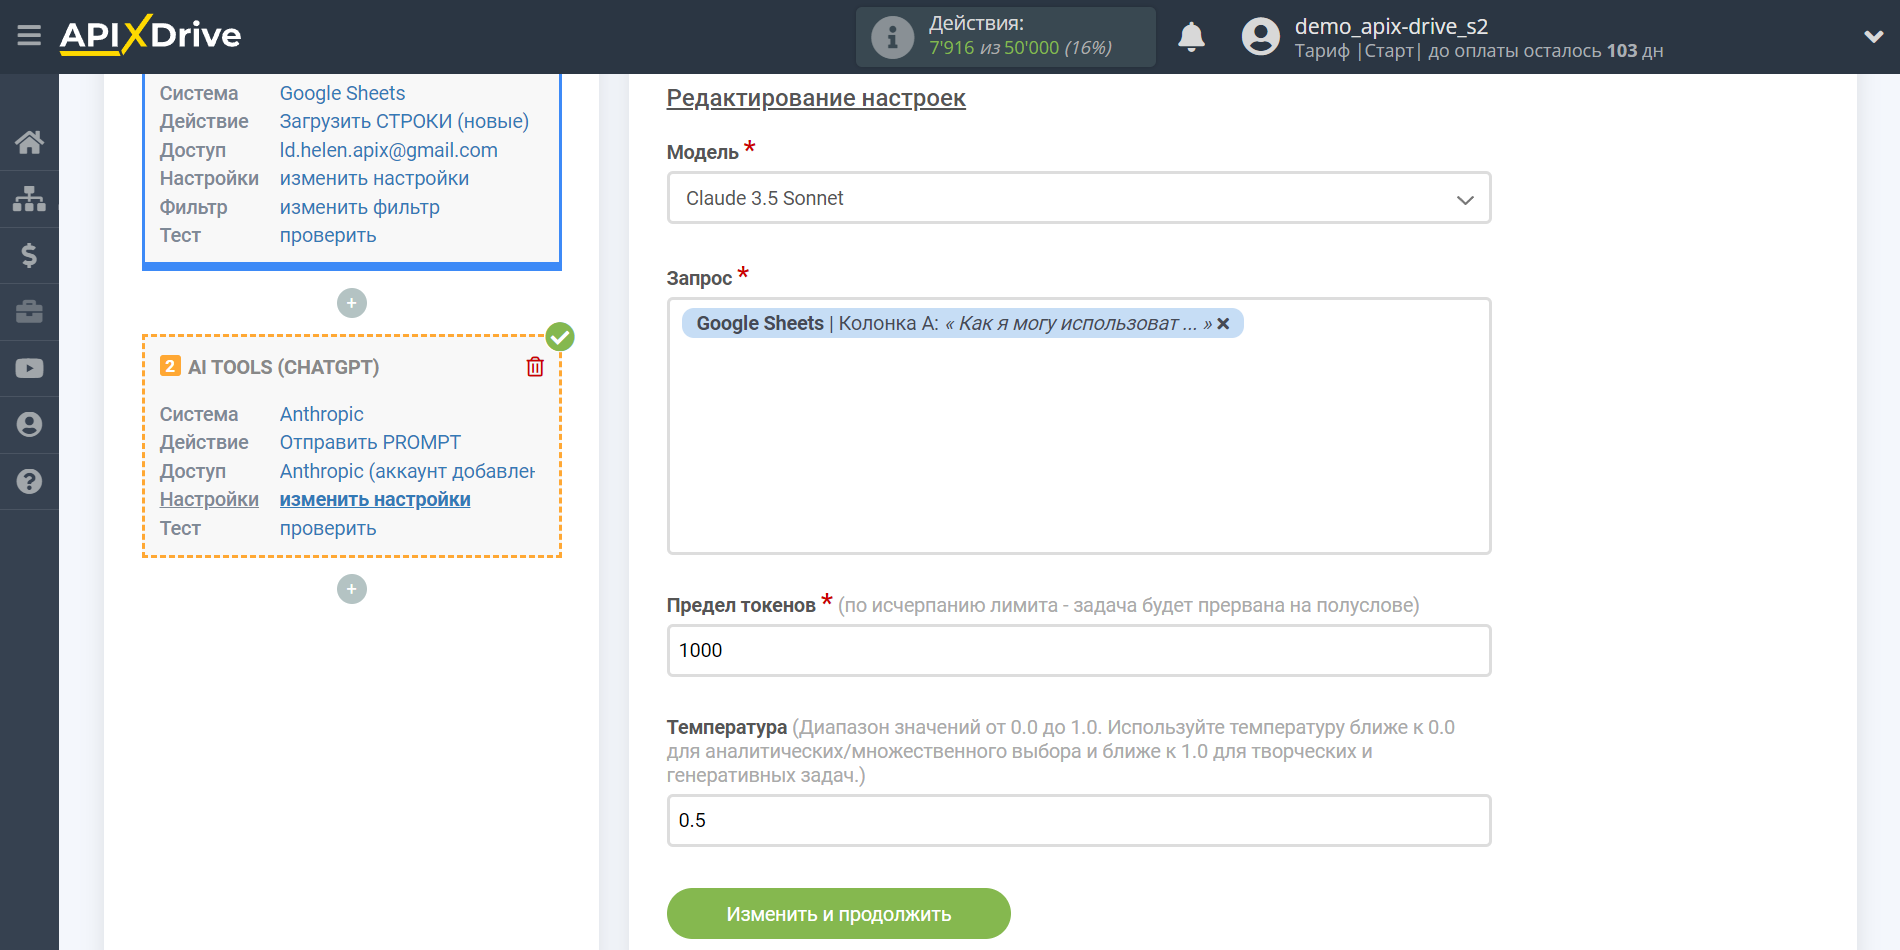Go to home via house icon
Screen dimensions: 1900x950
[29, 142]
